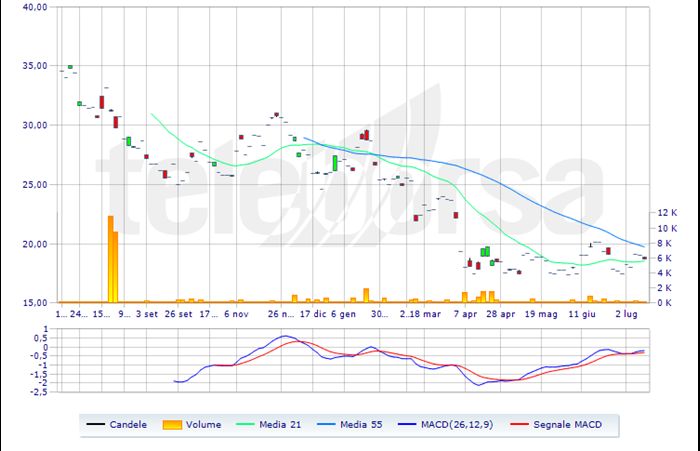
Task: Click the 35,00 price axis label
Action: click(35, 66)
